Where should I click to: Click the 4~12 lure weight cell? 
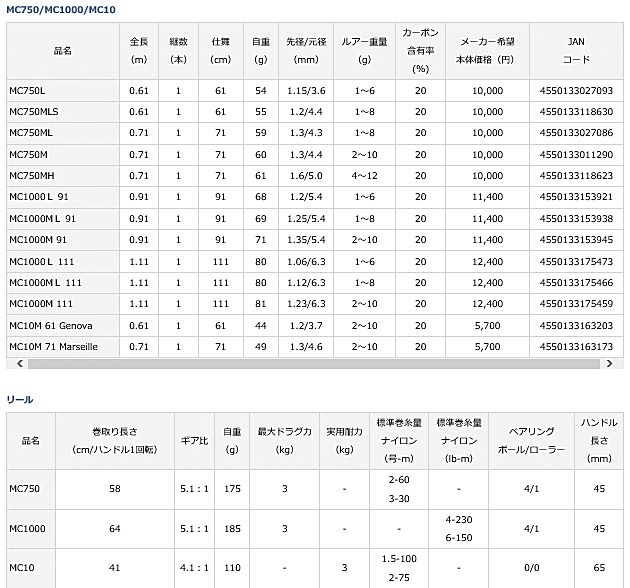(x=364, y=176)
